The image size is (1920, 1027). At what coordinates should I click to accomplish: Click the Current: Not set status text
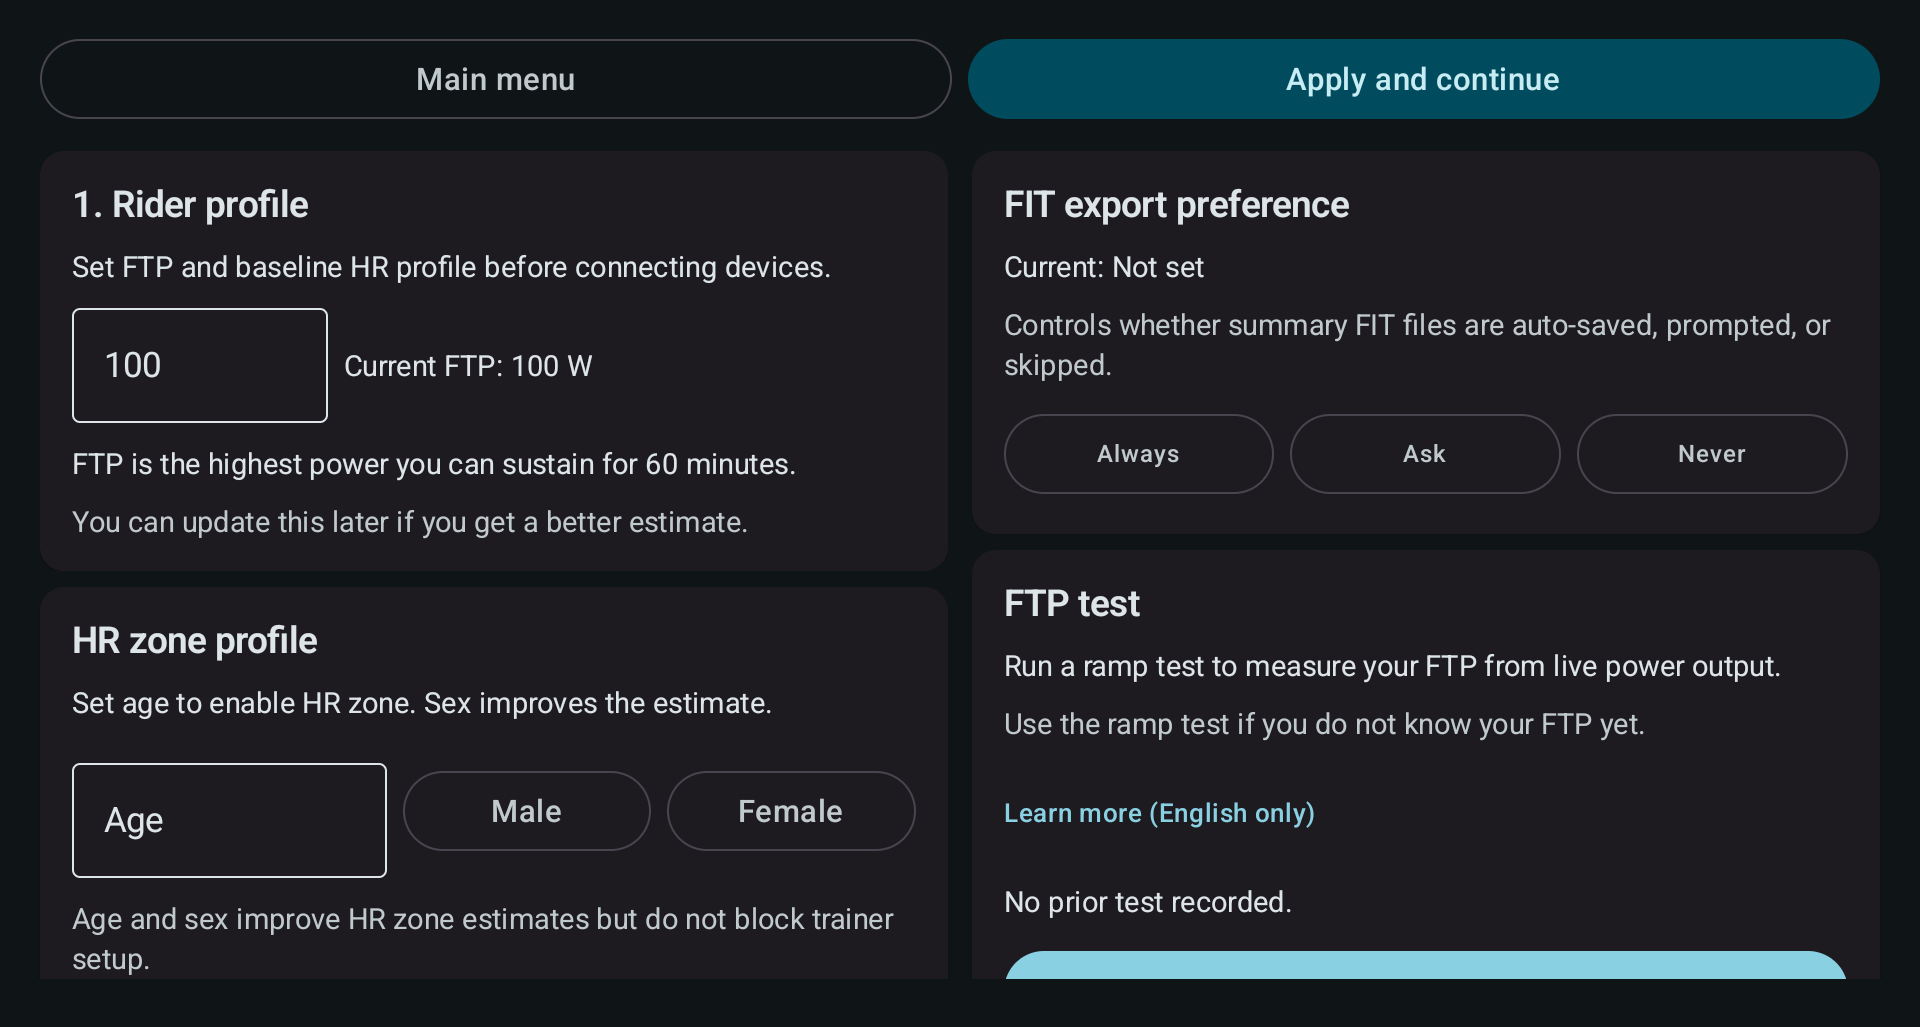(x=1104, y=267)
